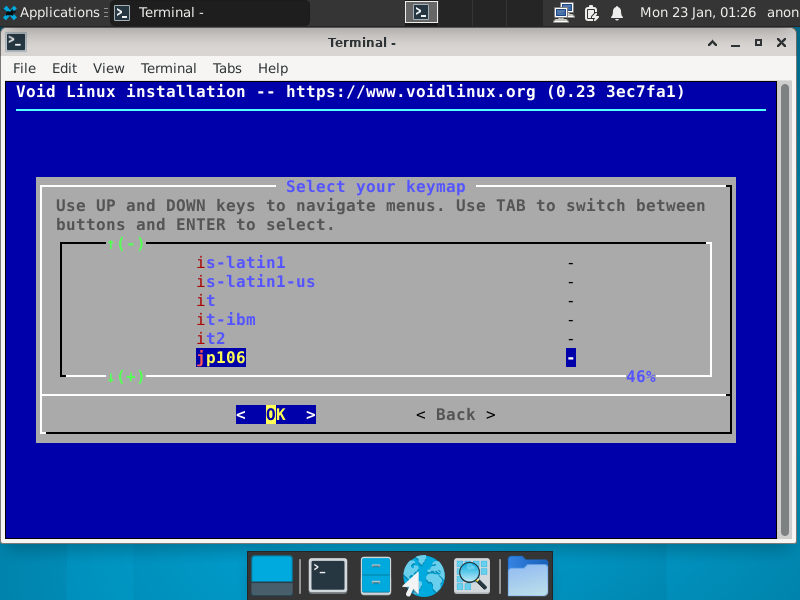The width and height of the screenshot is (800, 600).
Task: Click the voidlinux.org URL in the header
Action: click(411, 92)
